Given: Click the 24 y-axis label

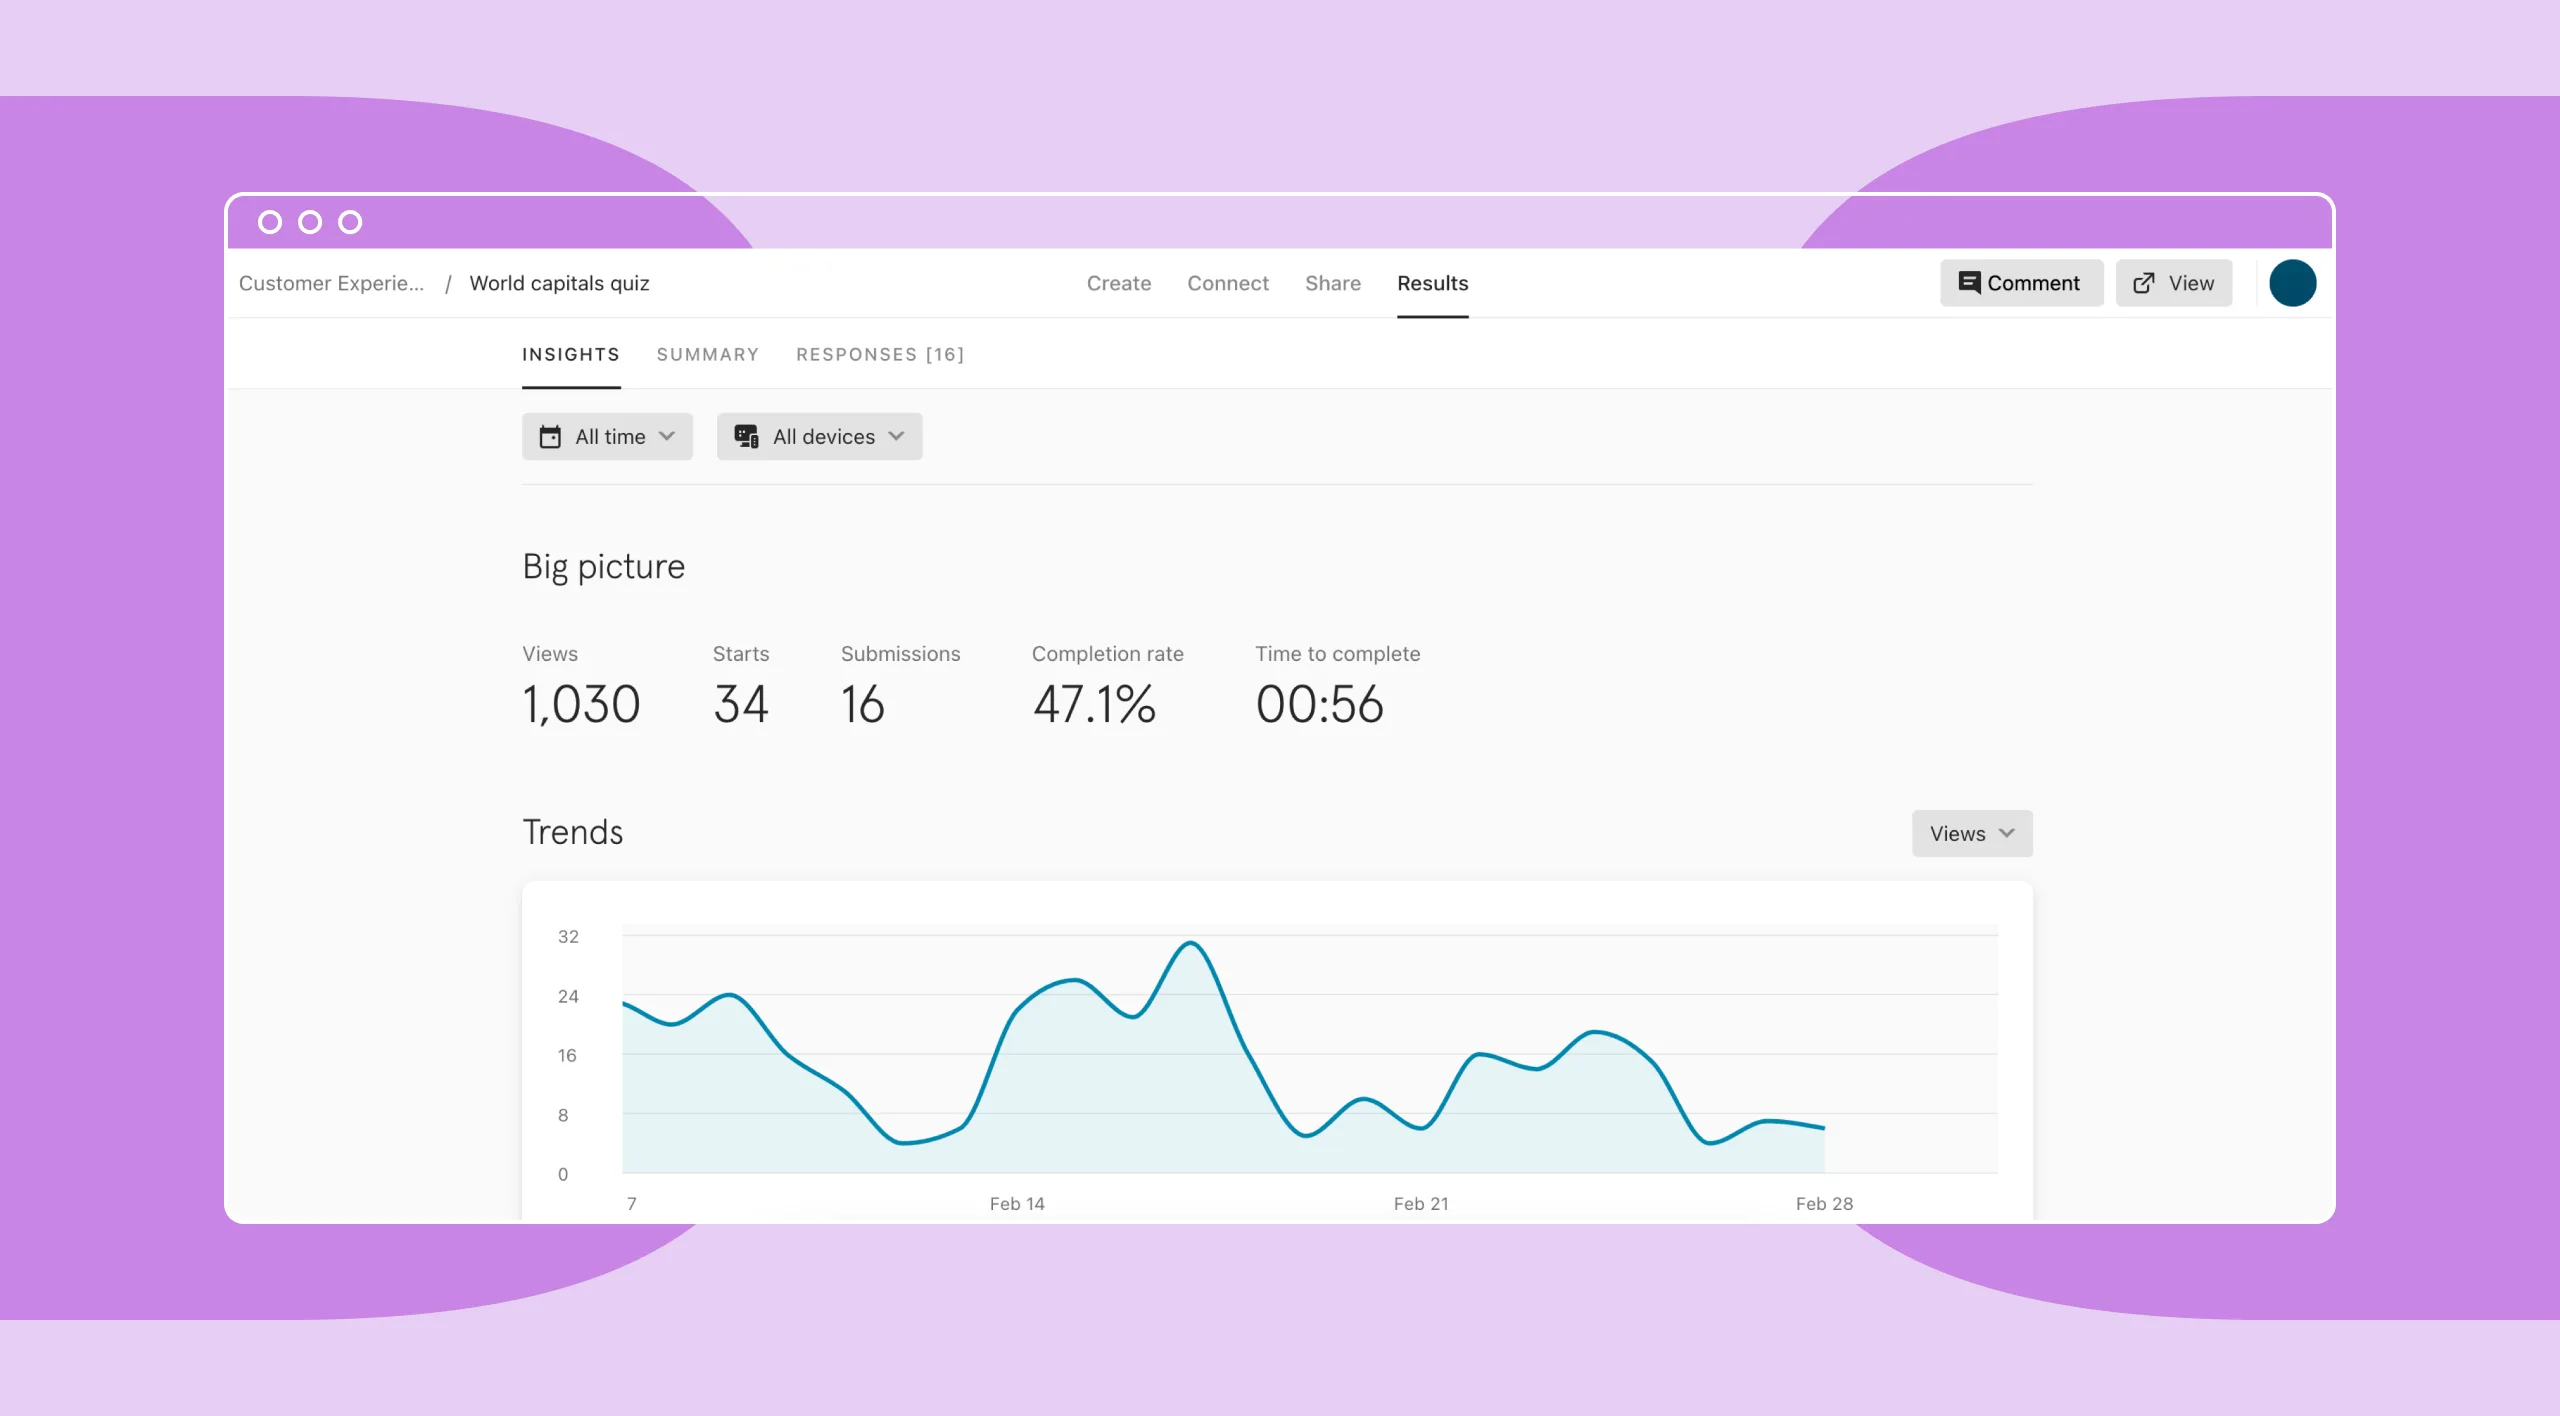Looking at the screenshot, I should pyautogui.click(x=568, y=996).
